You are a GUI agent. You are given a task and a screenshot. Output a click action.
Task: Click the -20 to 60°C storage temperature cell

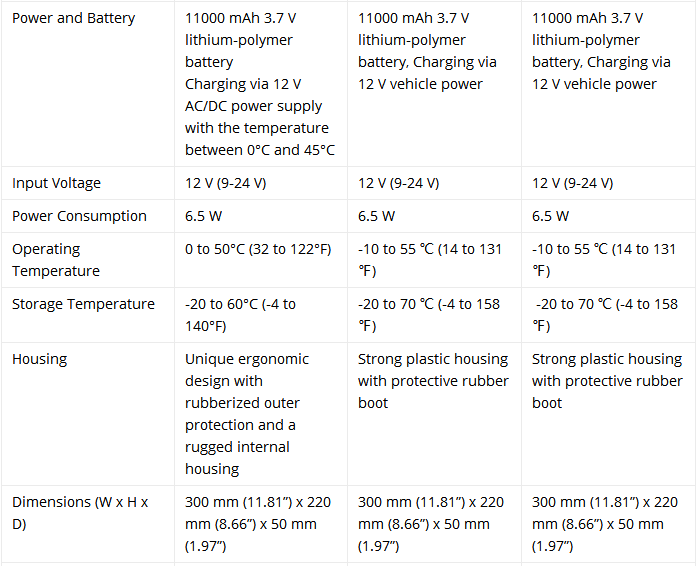[240, 315]
